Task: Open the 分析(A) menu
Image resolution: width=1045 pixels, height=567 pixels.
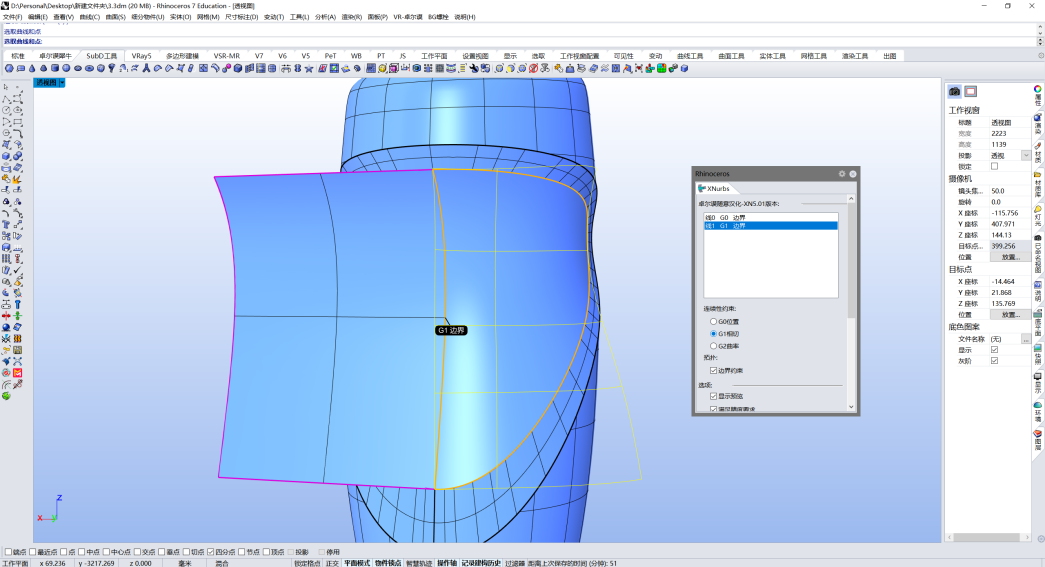Action: [325, 17]
